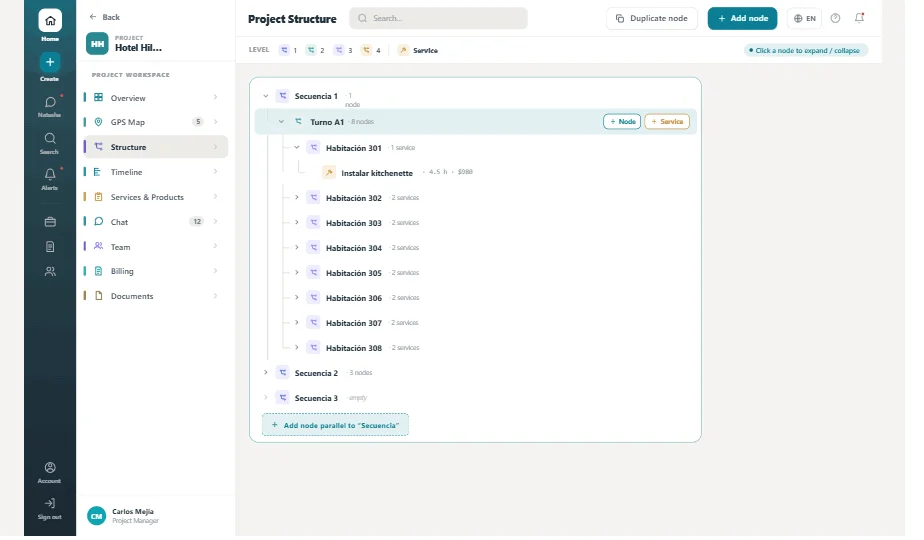
Task: Click the level 1 legend icon
Action: (285, 50)
